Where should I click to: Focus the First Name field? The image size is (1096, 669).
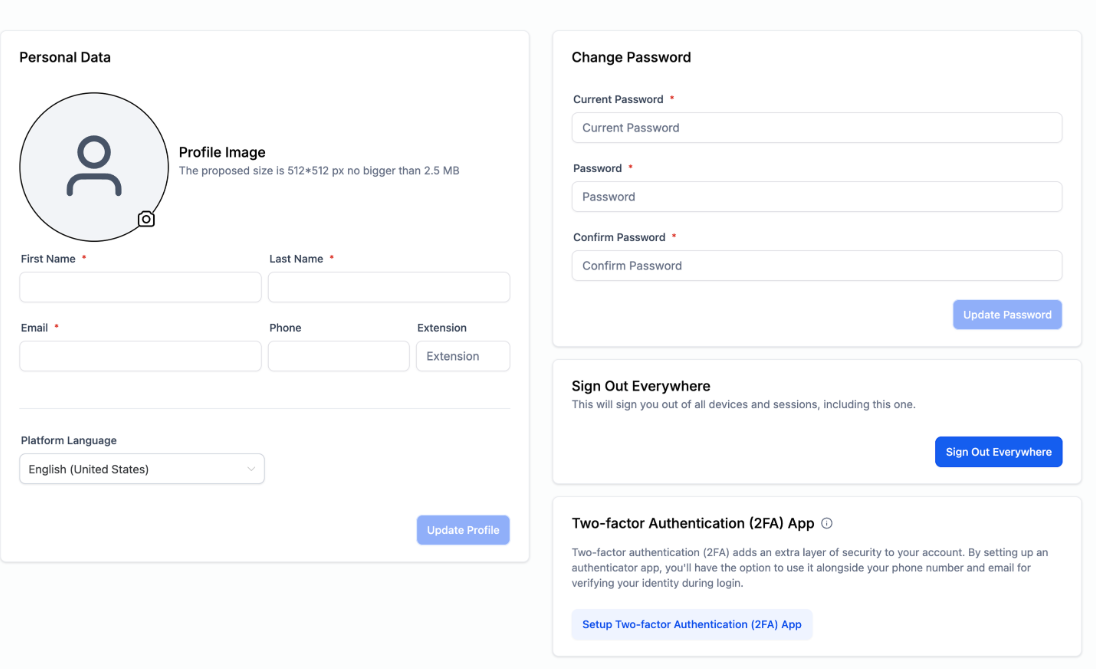[x=140, y=287]
